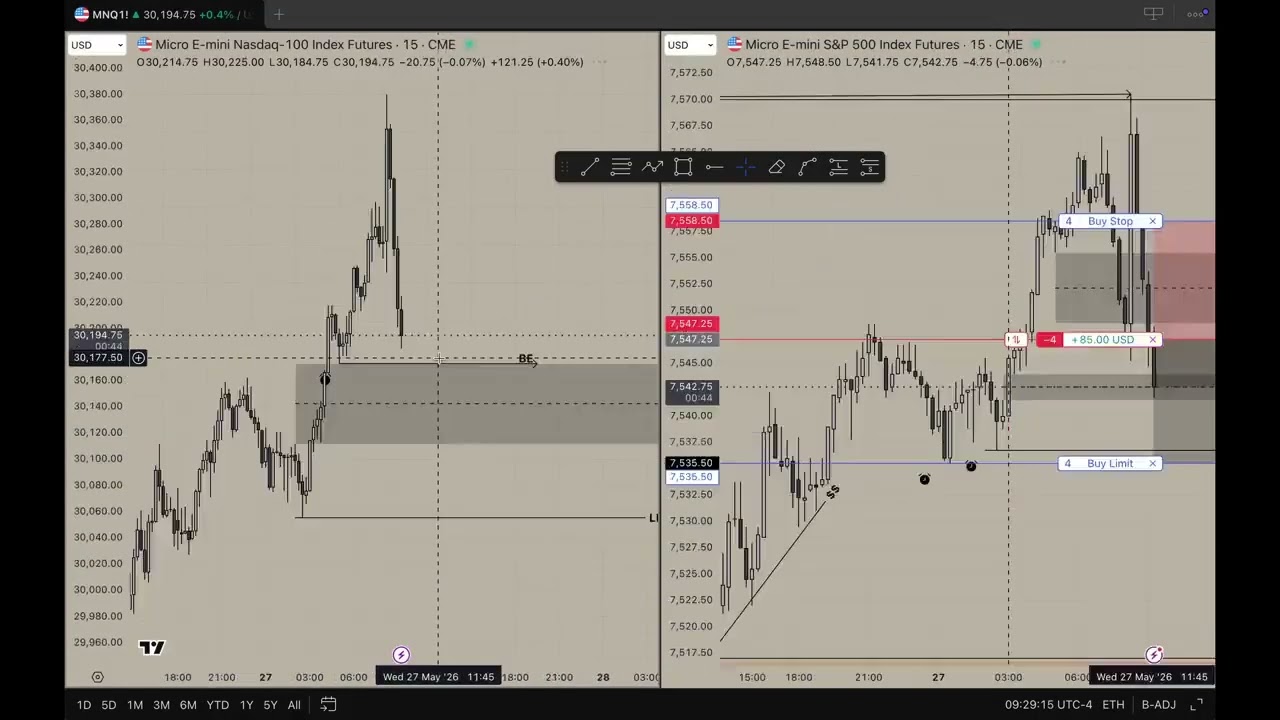
Task: Set time range to 1Y
Action: (x=246, y=705)
